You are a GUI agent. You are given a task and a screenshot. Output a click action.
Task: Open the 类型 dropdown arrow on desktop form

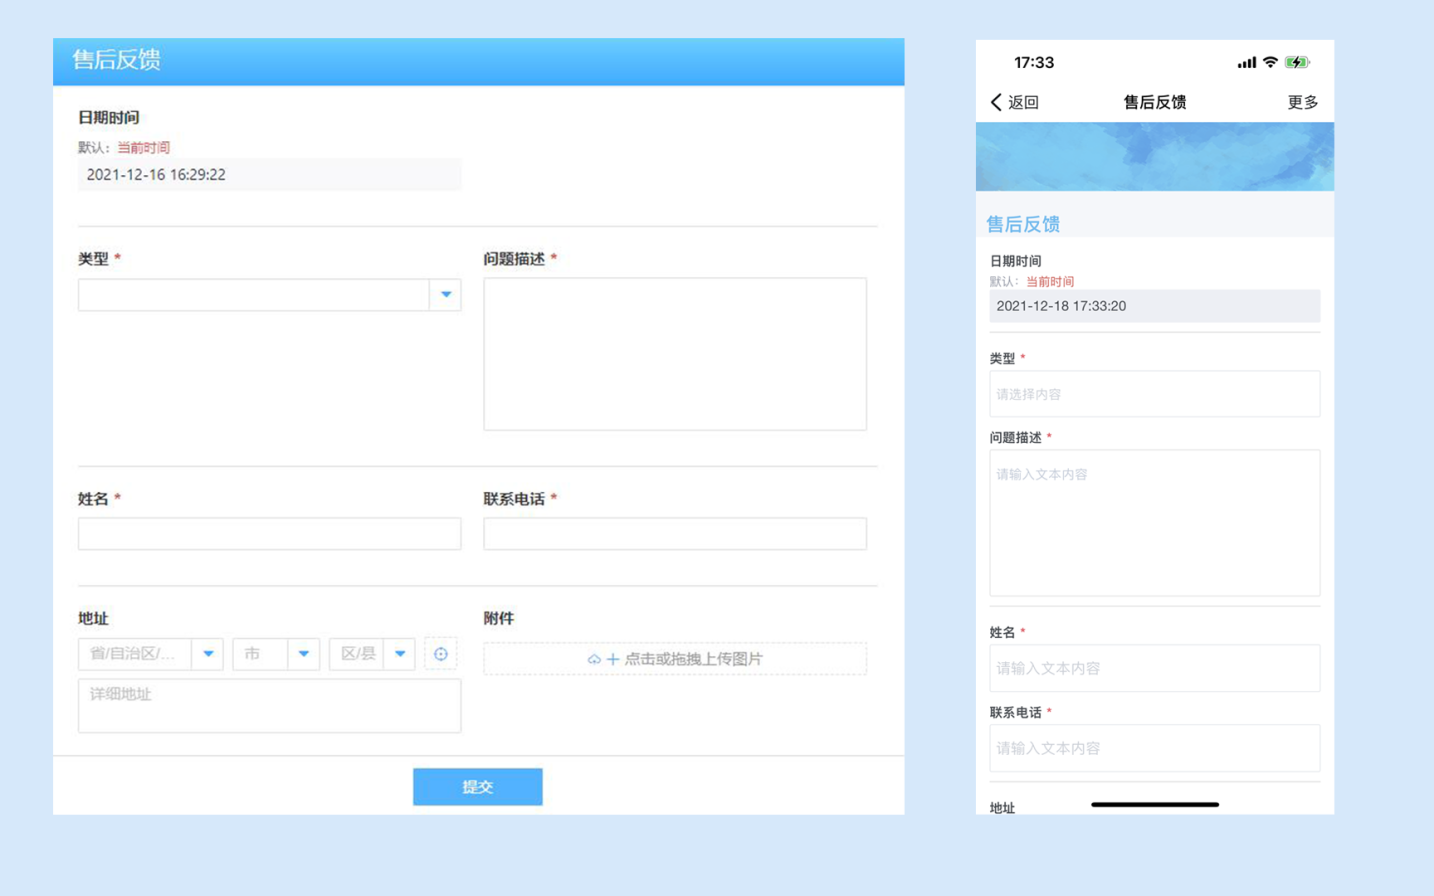[446, 295]
